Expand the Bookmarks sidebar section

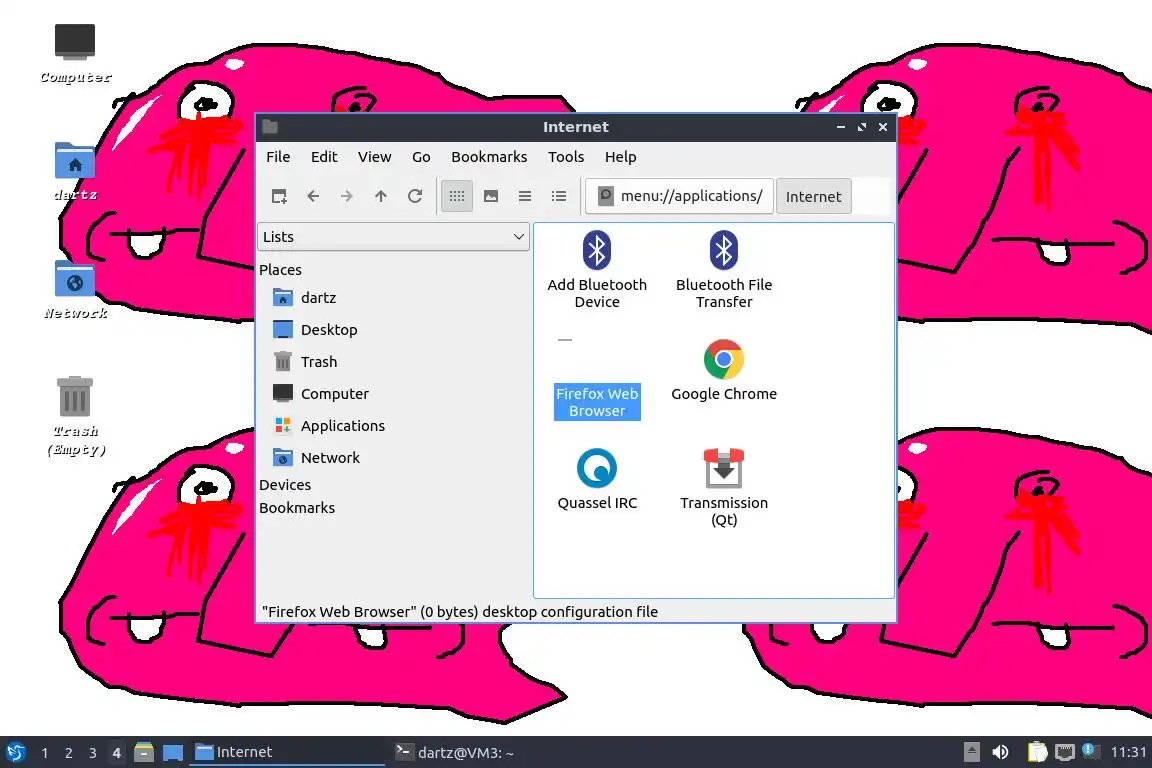297,508
